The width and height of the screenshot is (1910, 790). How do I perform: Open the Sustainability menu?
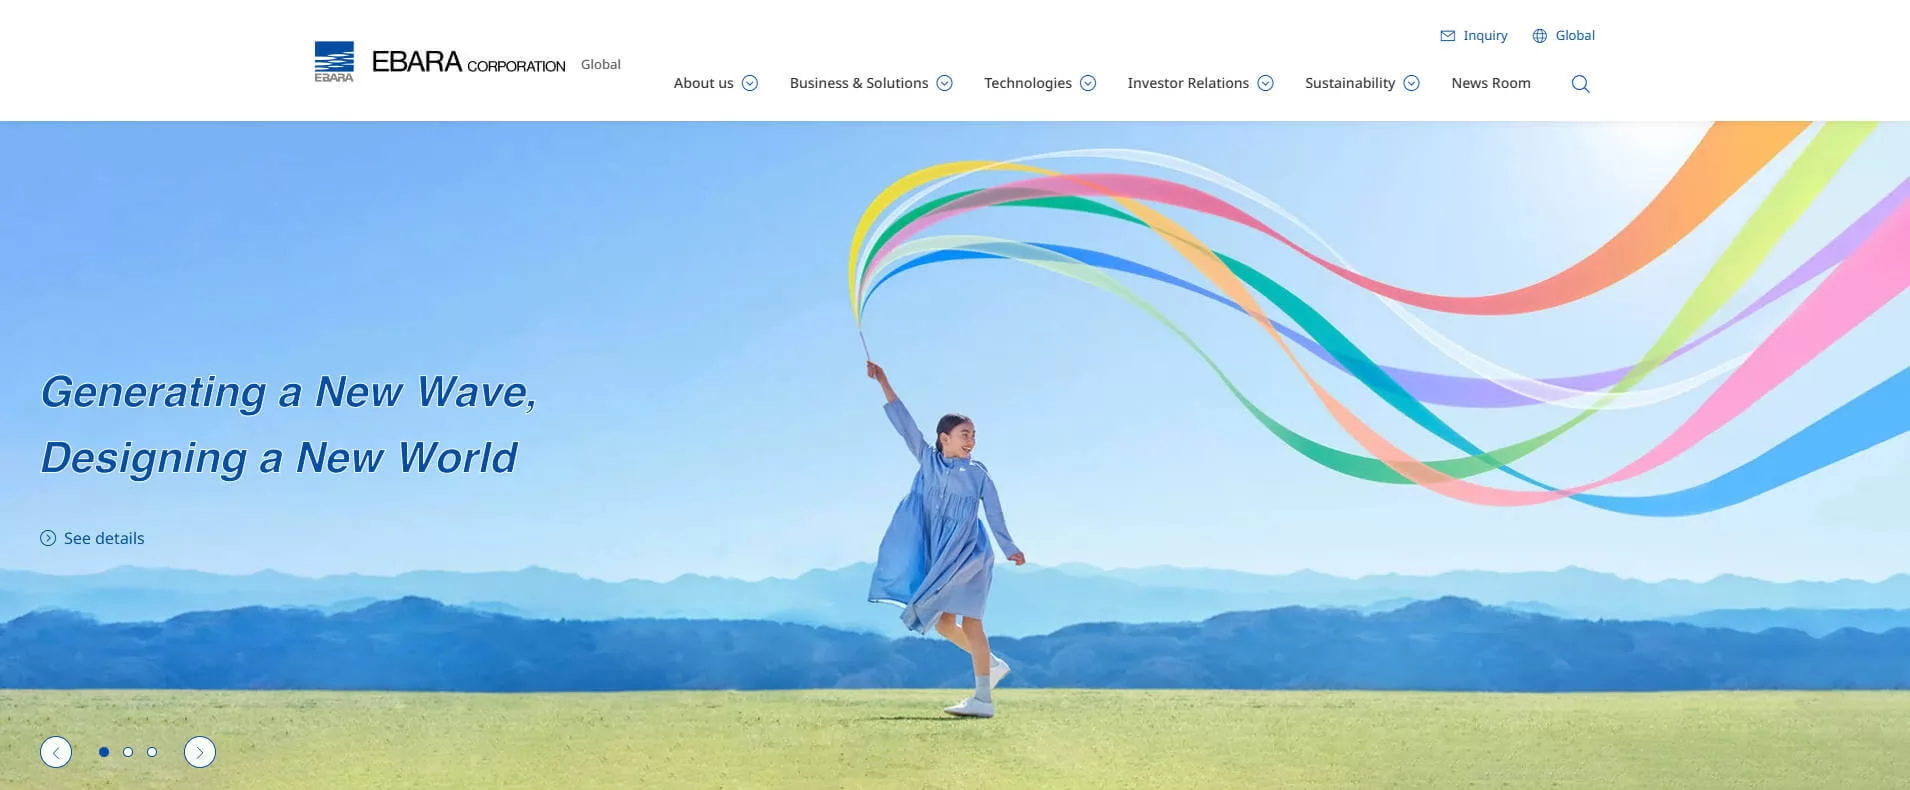coord(1349,83)
